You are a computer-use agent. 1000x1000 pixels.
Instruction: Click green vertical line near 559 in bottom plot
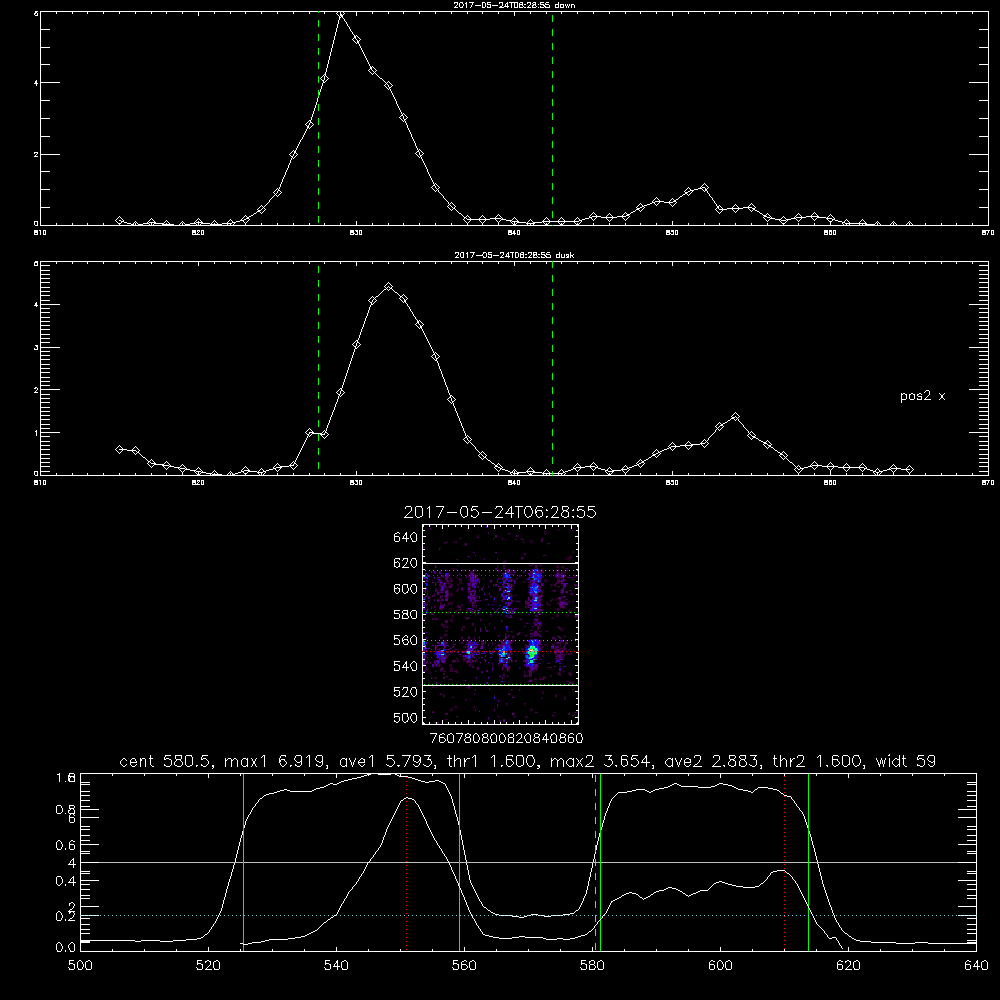pos(459,862)
